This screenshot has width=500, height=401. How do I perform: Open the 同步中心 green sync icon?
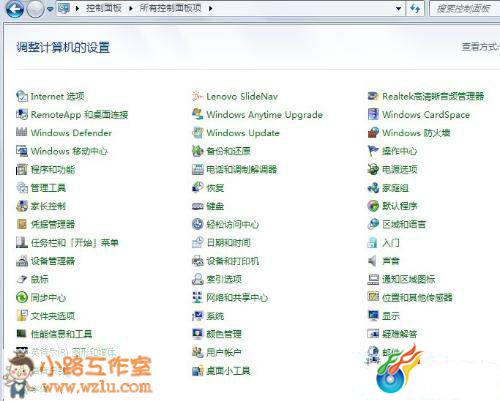22,297
